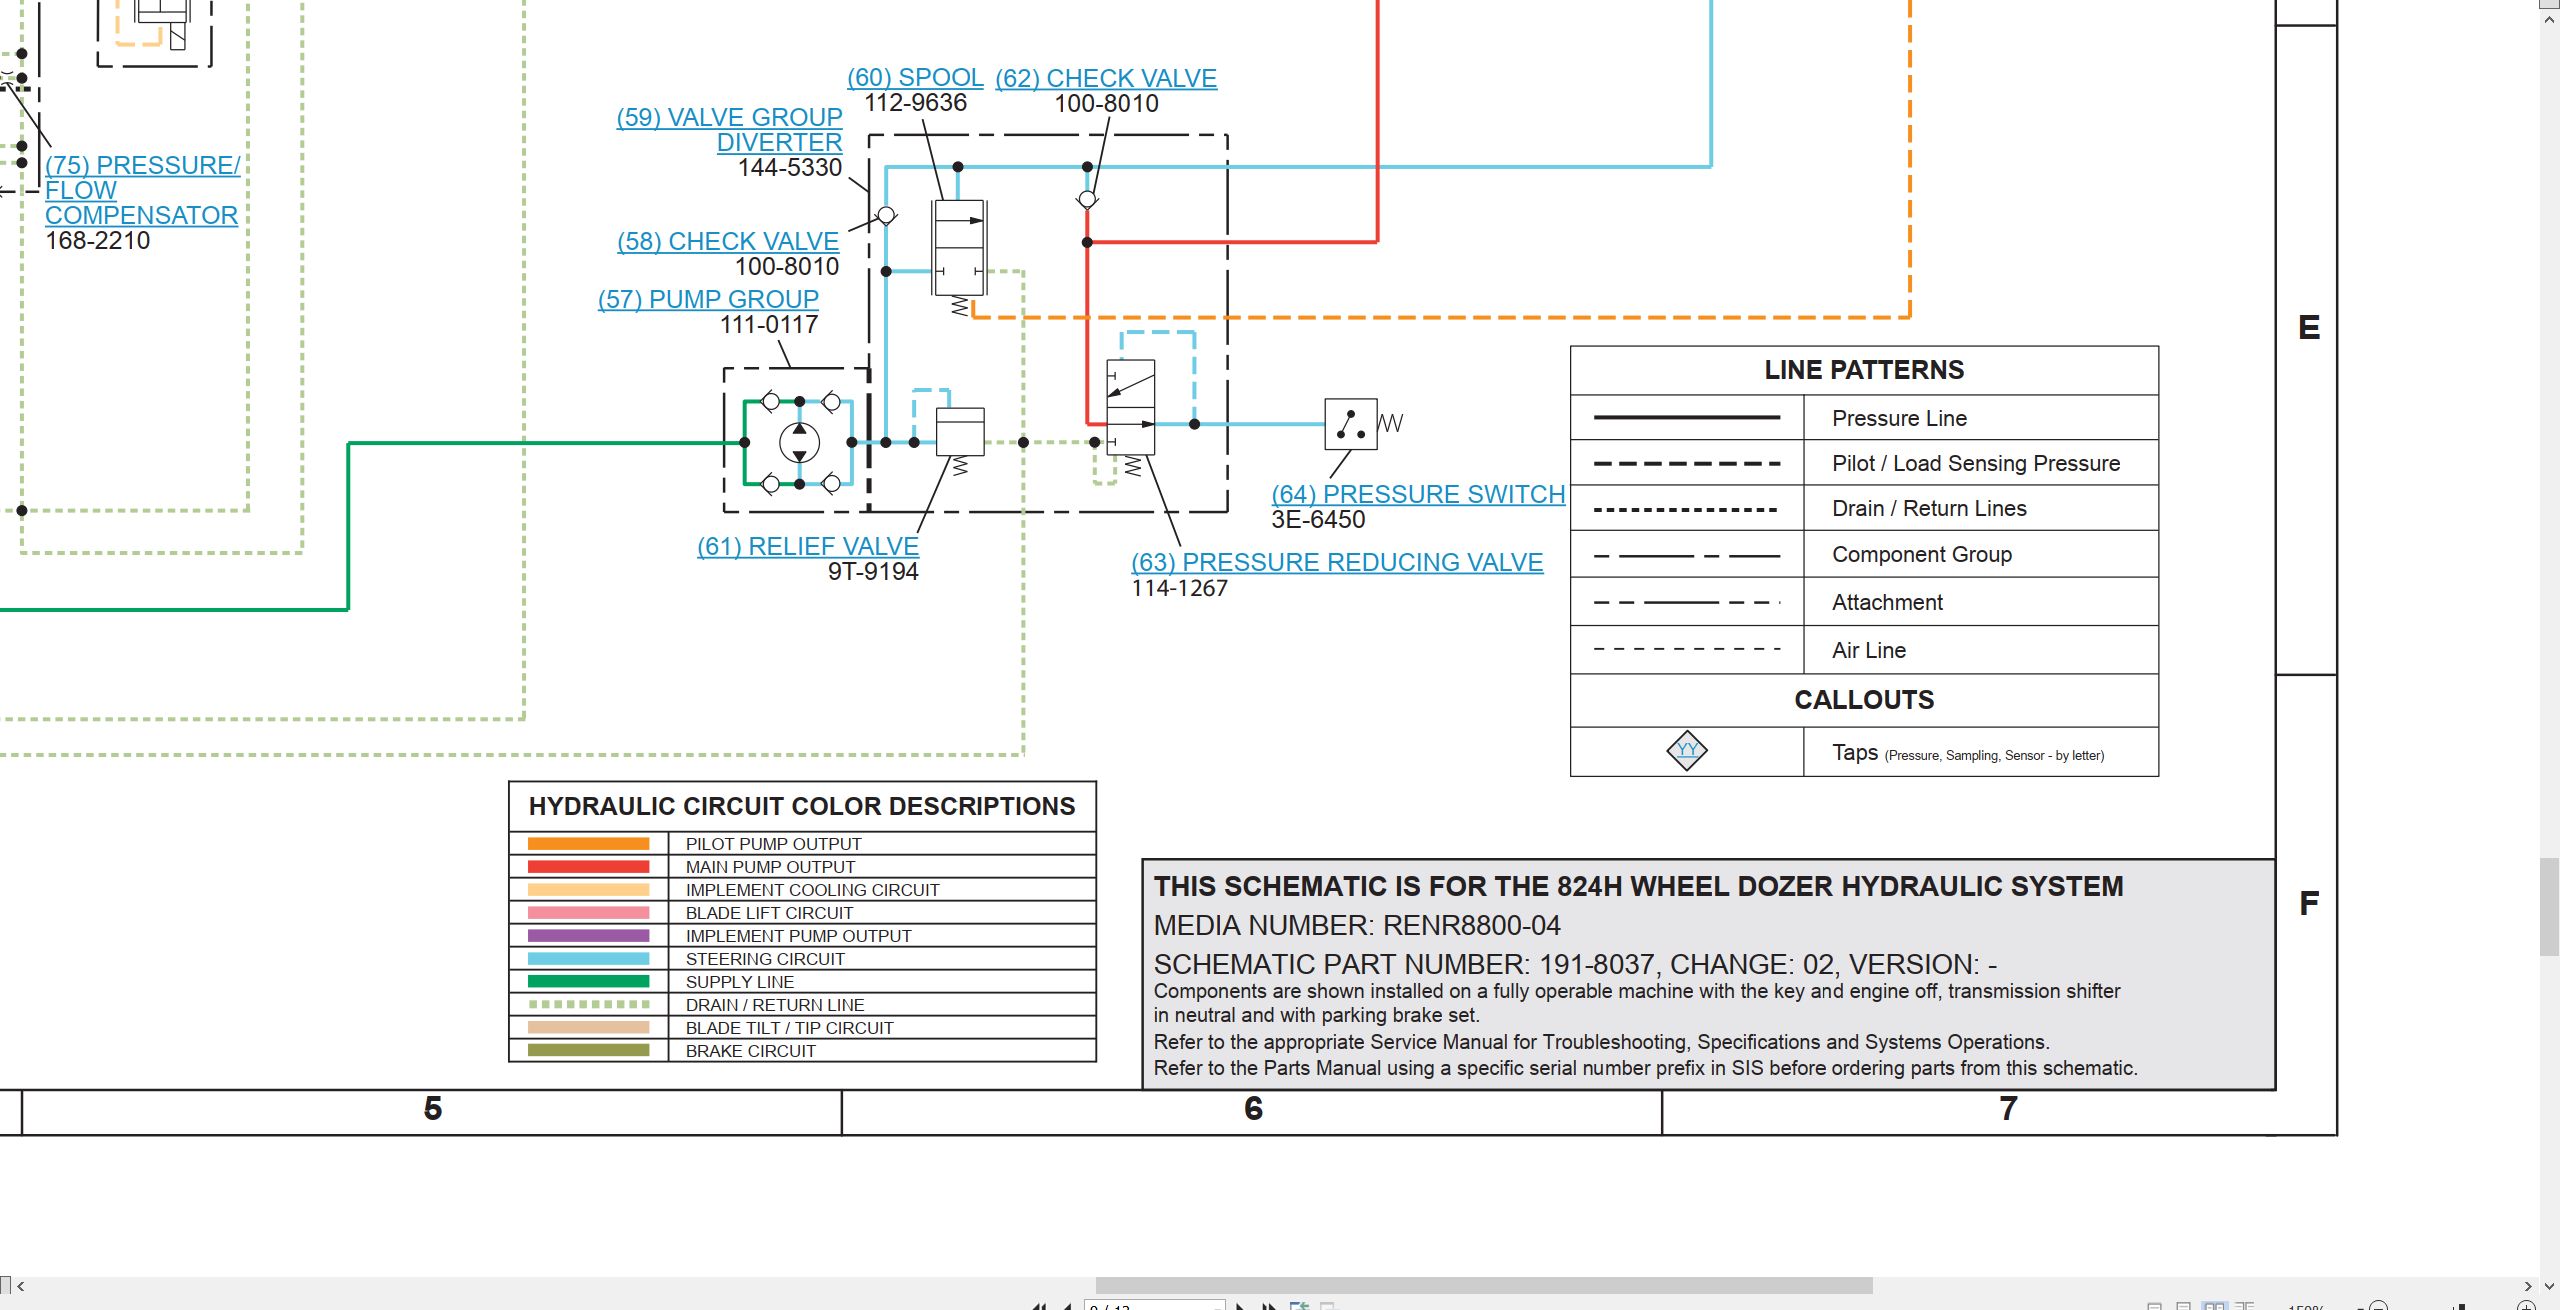
Task: Select part number 9T-9194 text
Action: click(873, 572)
